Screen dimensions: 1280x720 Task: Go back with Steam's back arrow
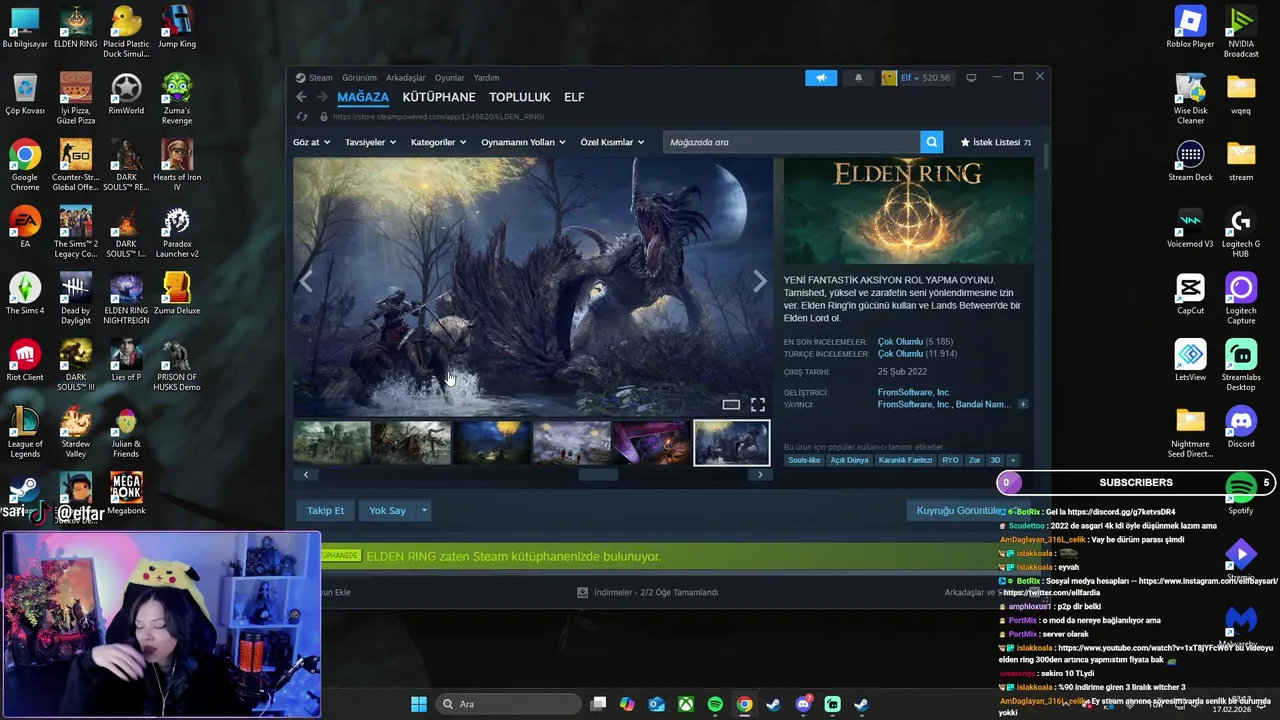click(301, 97)
